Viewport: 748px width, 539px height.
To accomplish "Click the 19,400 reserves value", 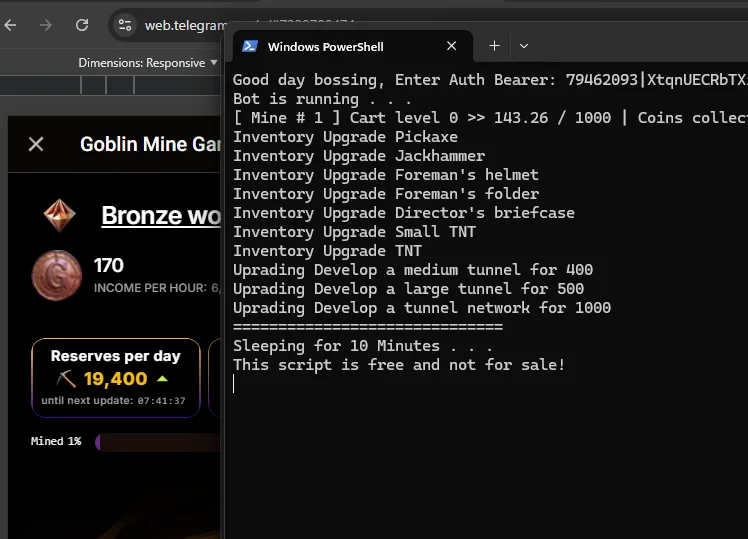I will click(115, 379).
